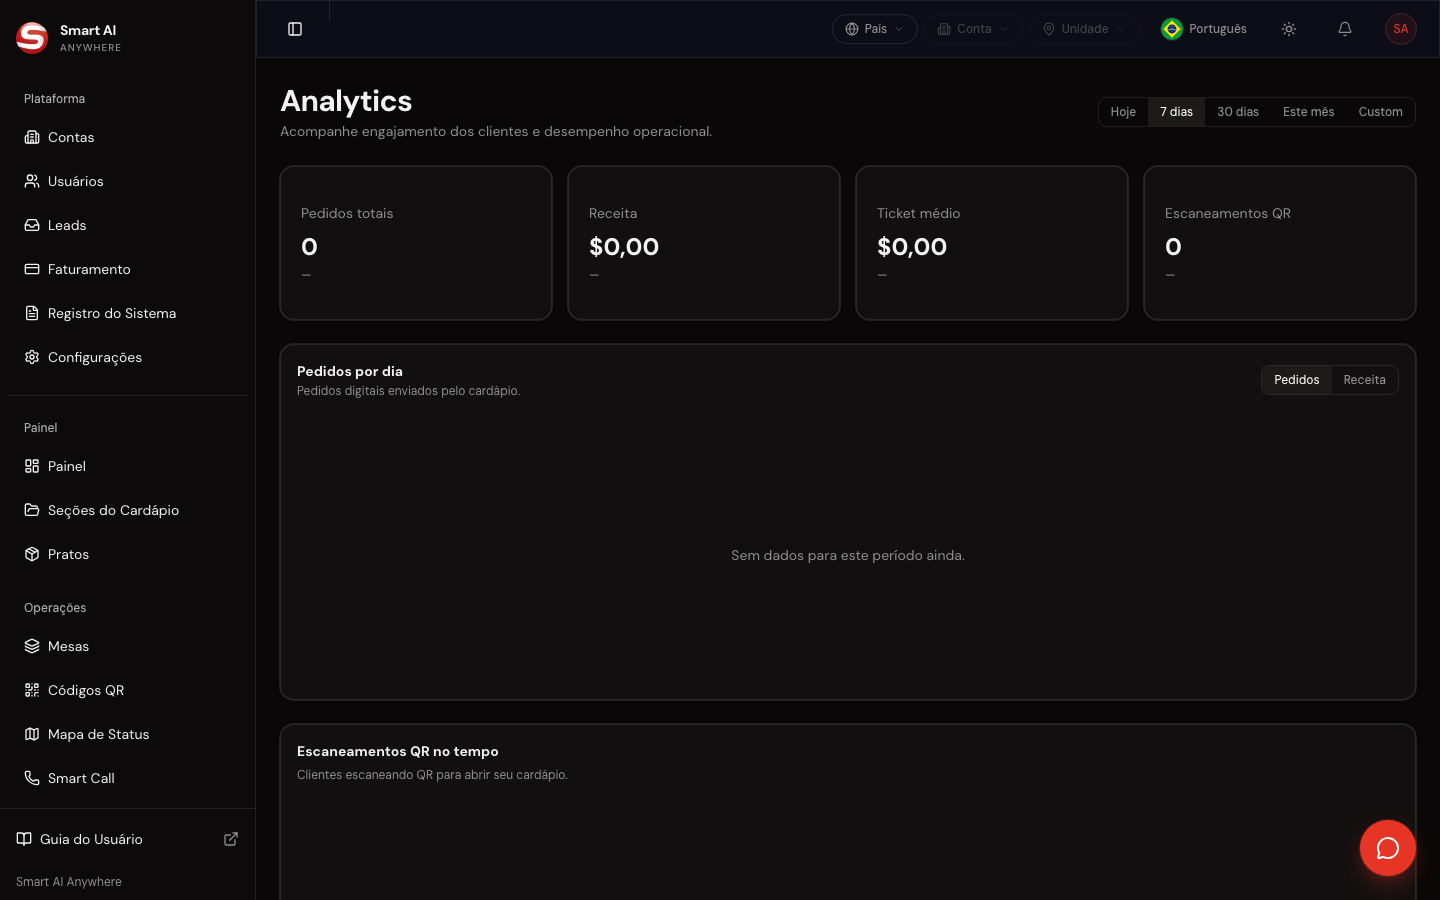This screenshot has width=1440, height=900.
Task: Click the Mapa de Status map icon
Action: pos(32,734)
